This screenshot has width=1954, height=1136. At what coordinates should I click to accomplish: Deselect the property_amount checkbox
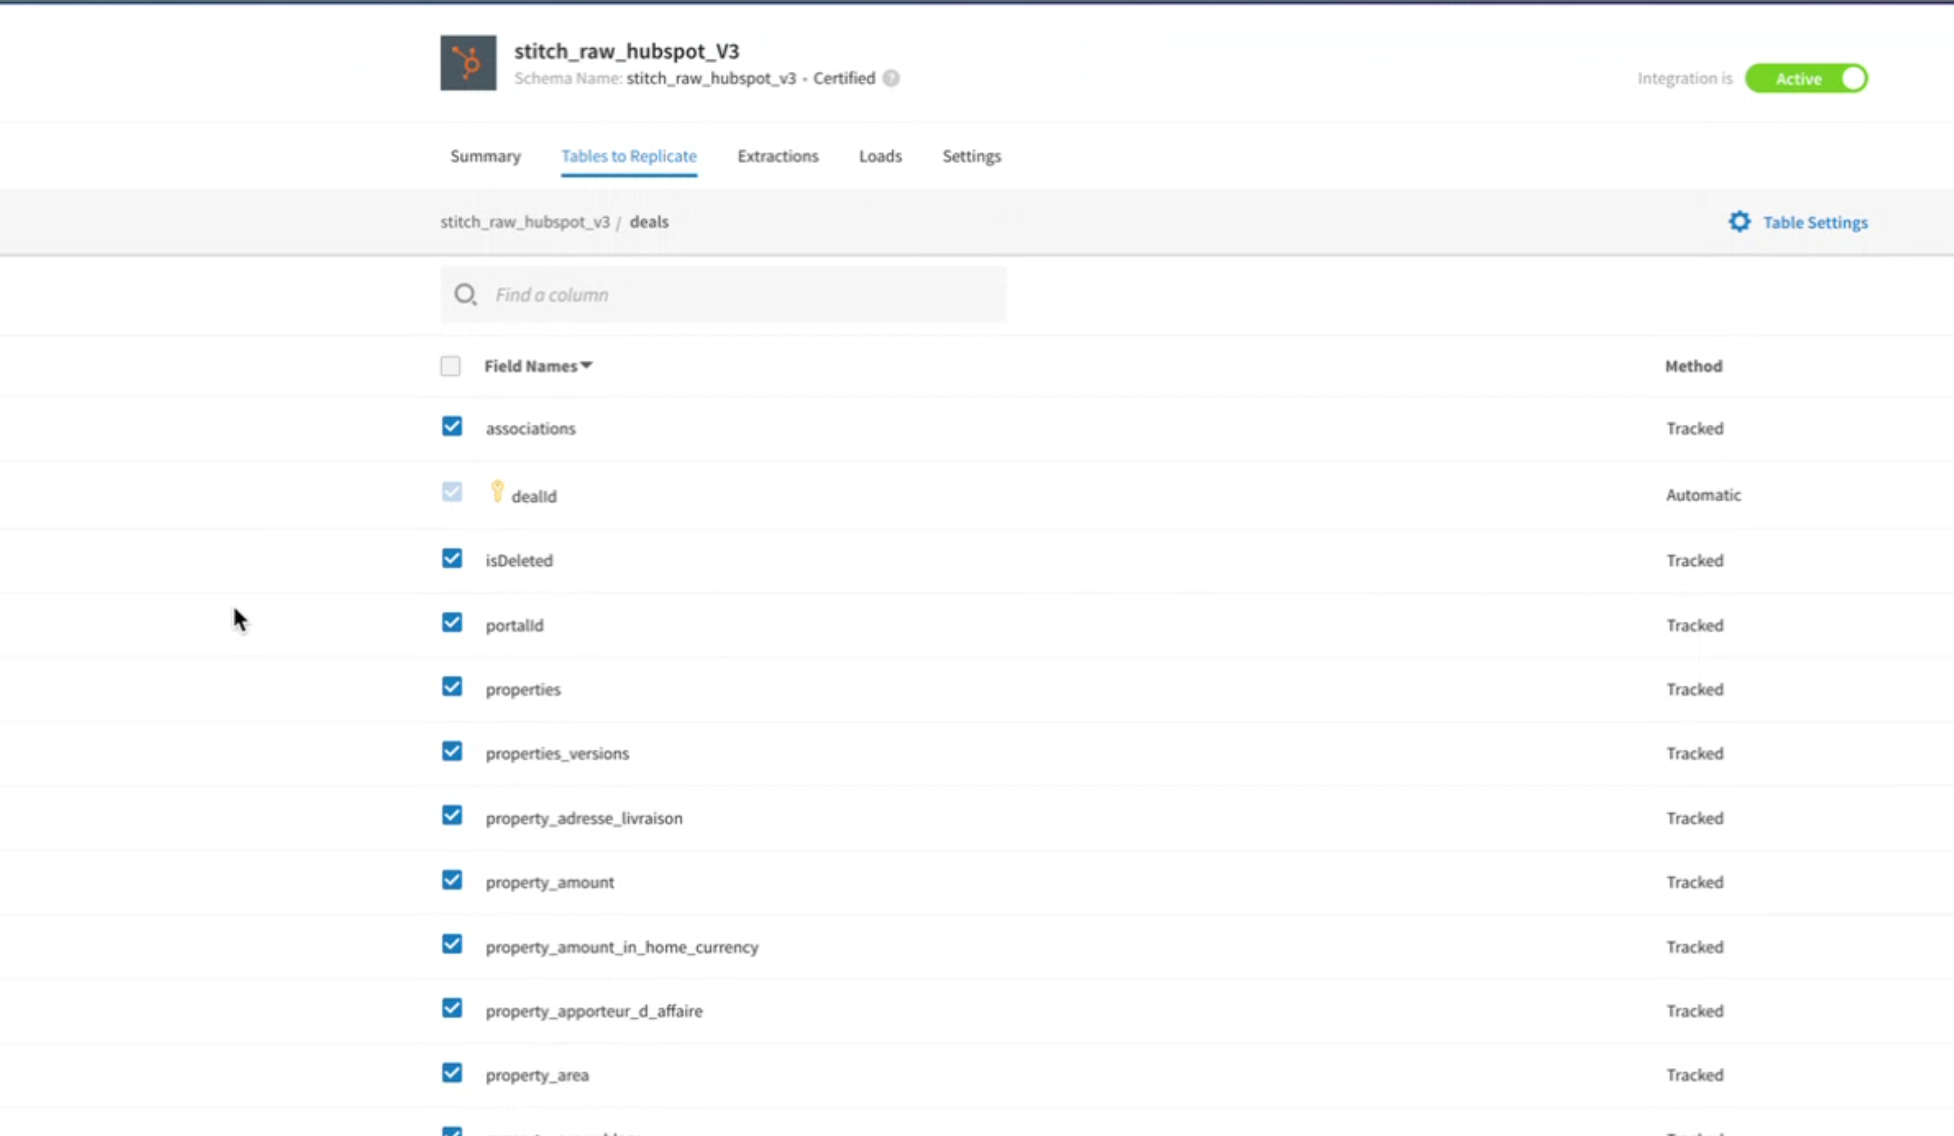tap(452, 881)
